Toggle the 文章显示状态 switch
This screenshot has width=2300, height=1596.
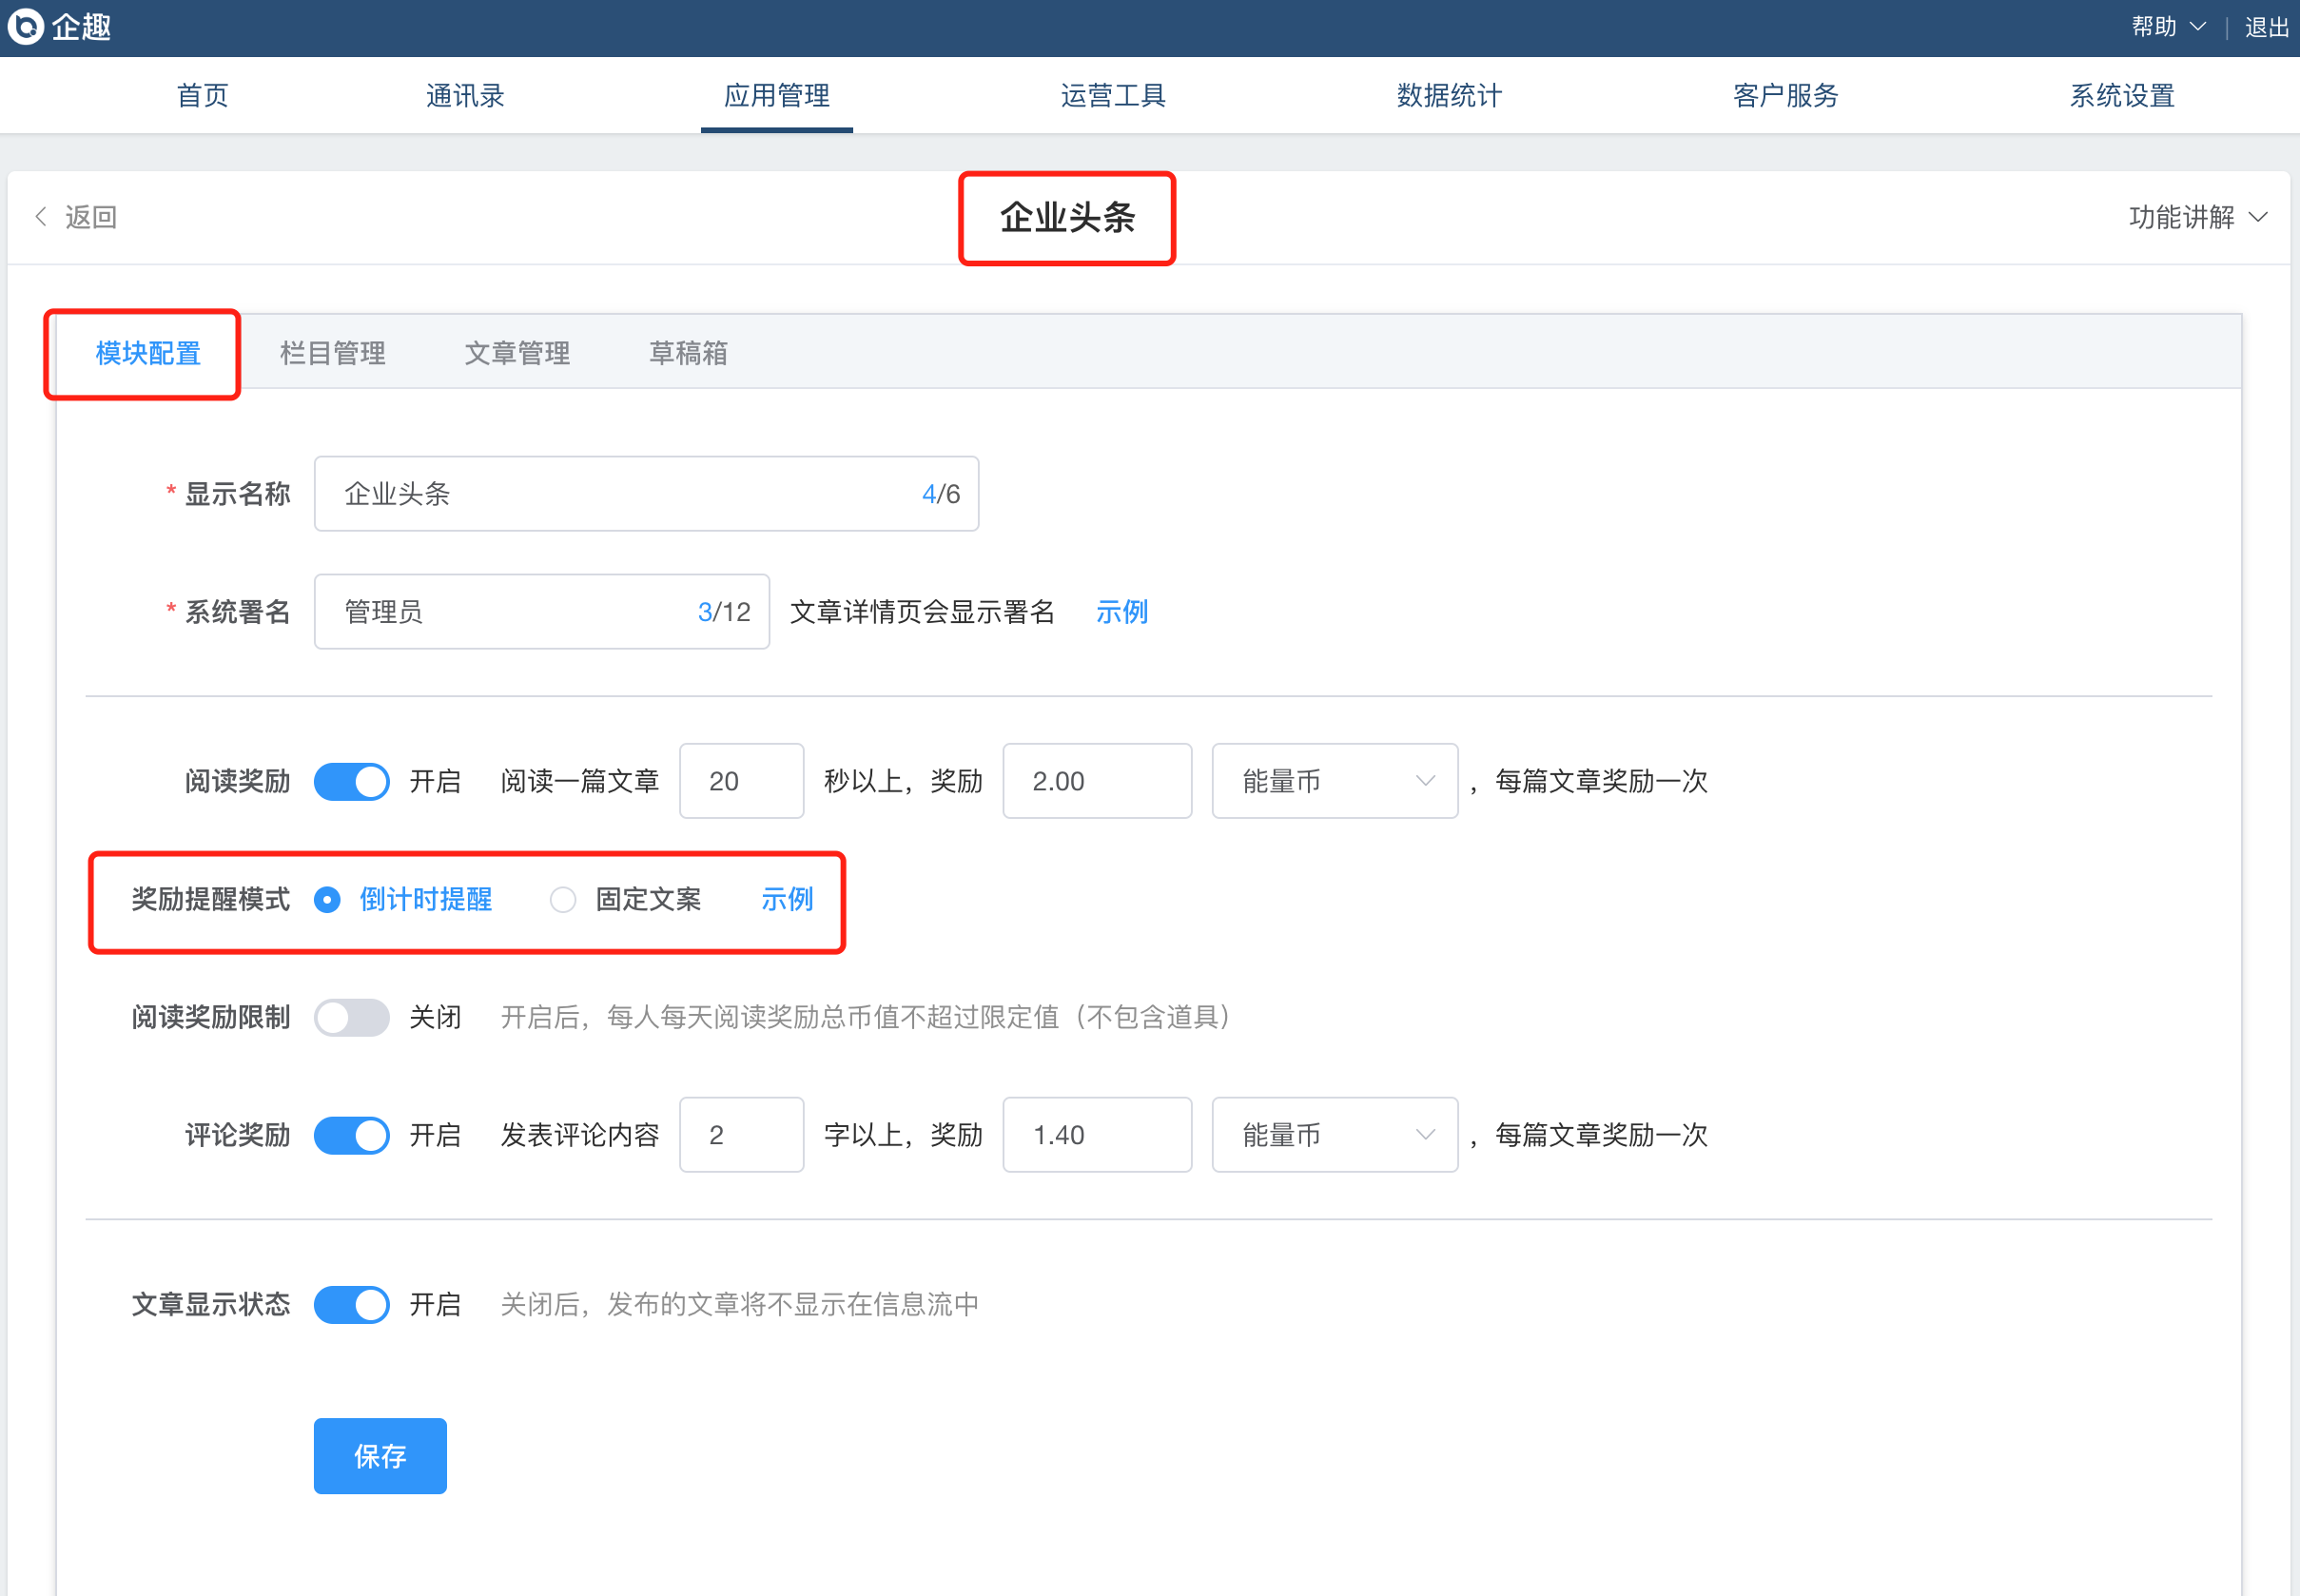(x=351, y=1304)
